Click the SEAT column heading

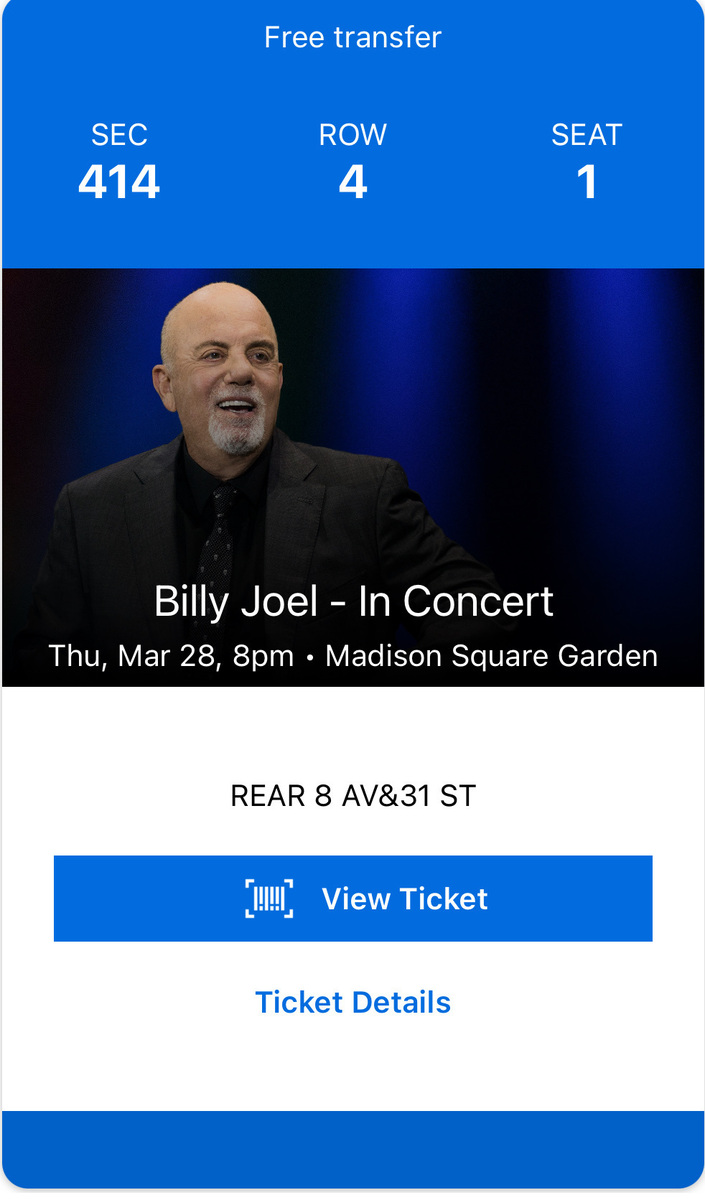pyautogui.click(x=588, y=134)
